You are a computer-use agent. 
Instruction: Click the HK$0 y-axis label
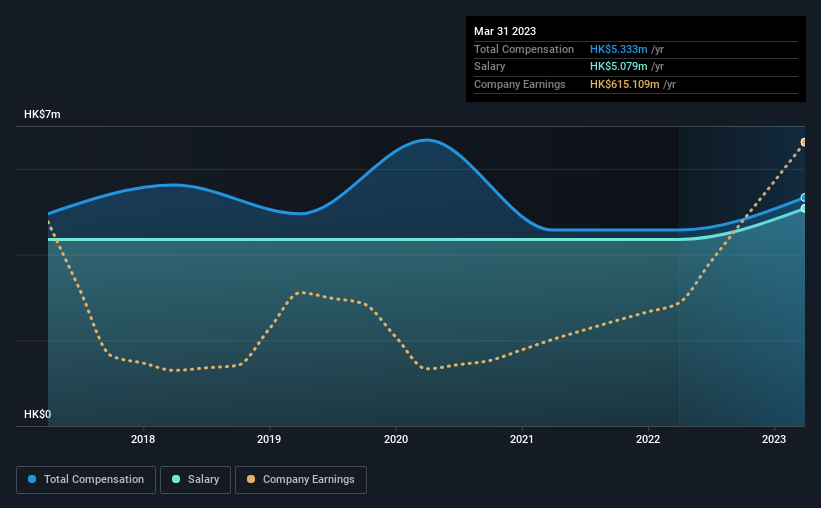(38, 414)
